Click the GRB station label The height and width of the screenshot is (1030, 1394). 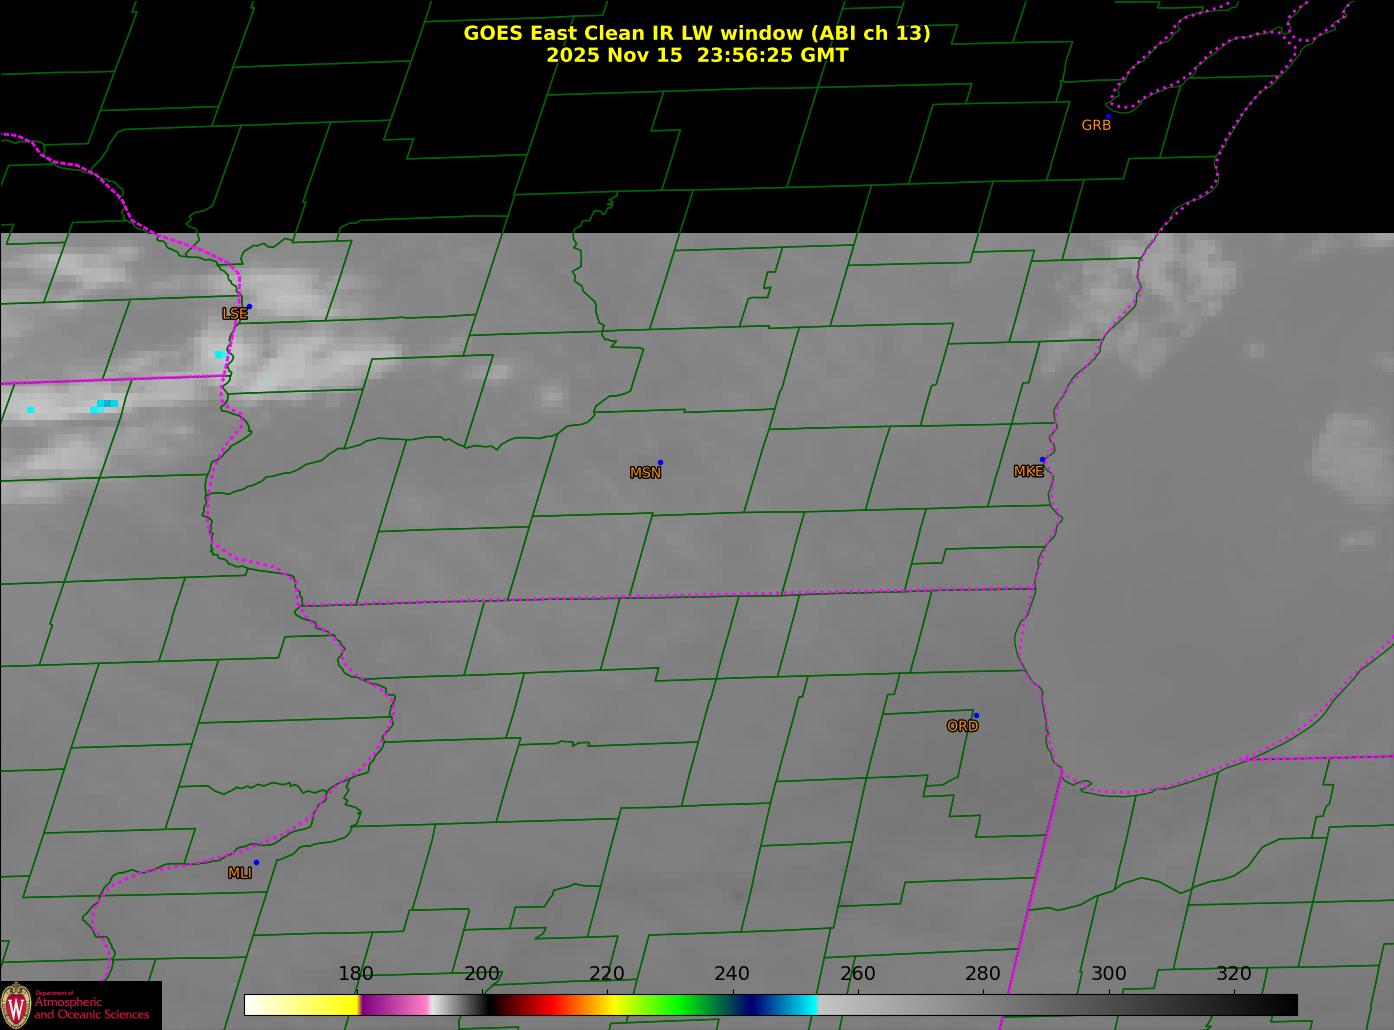click(x=1096, y=125)
